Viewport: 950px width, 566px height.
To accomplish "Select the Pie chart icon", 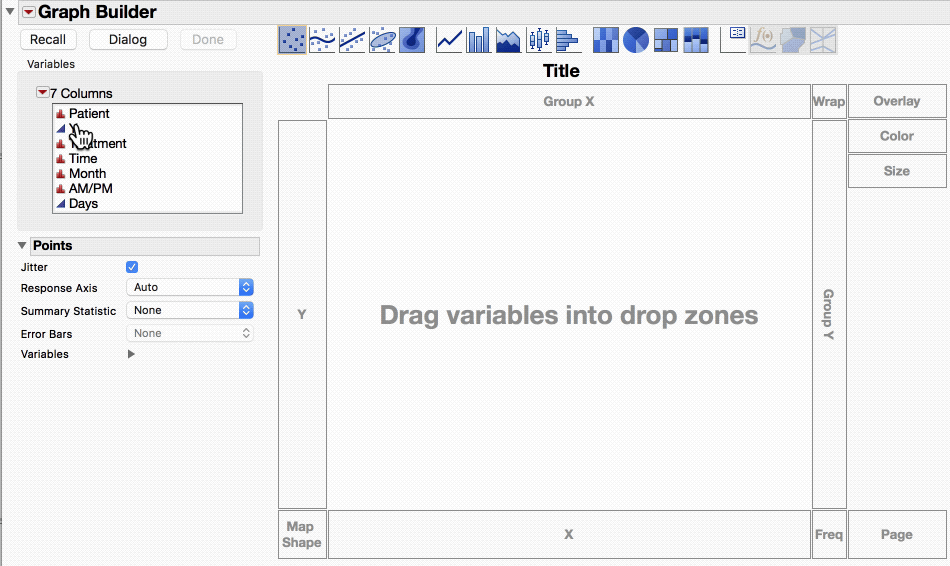I will coord(636,40).
